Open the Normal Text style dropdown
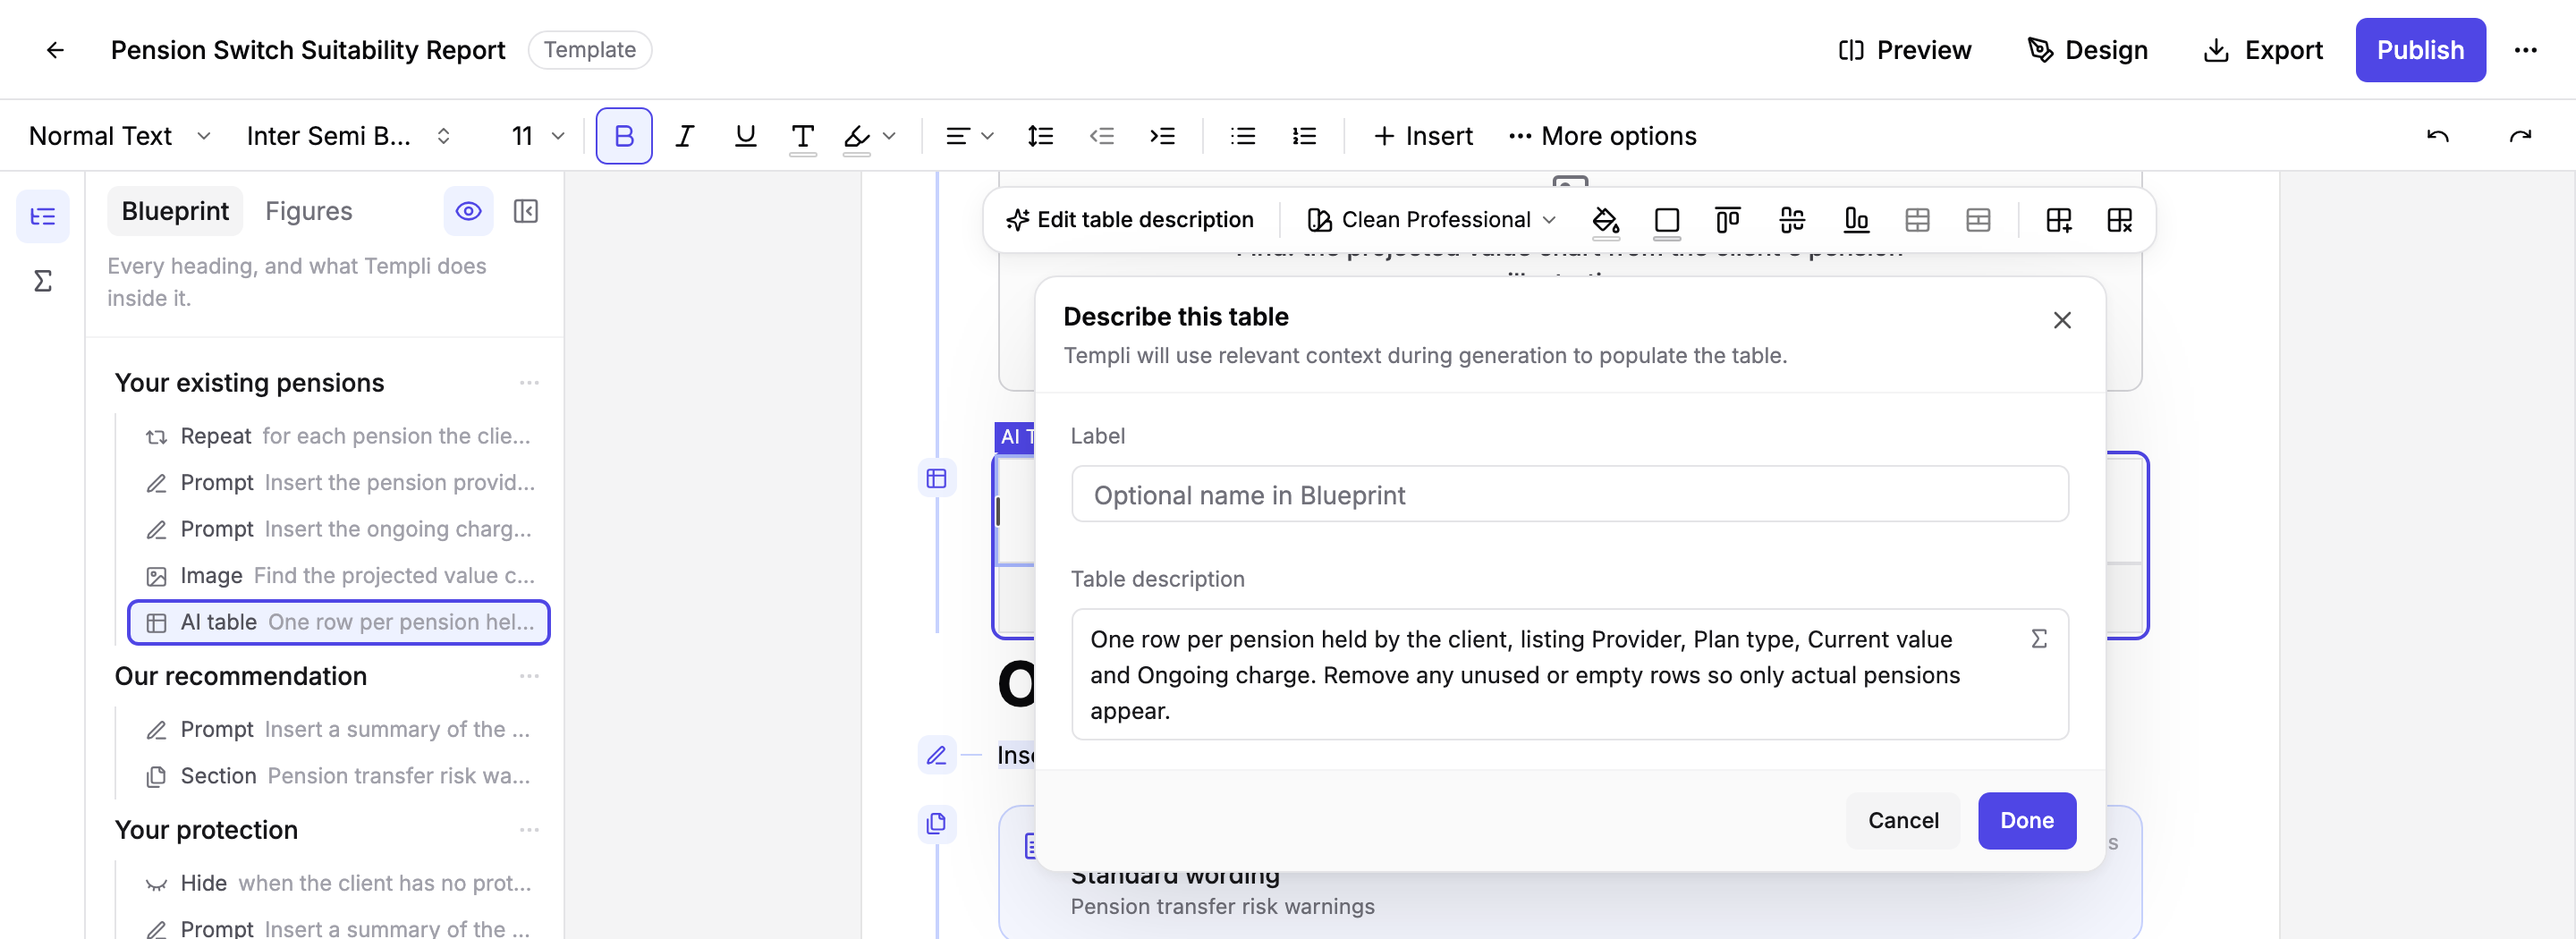Image resolution: width=2576 pixels, height=939 pixels. coord(120,136)
